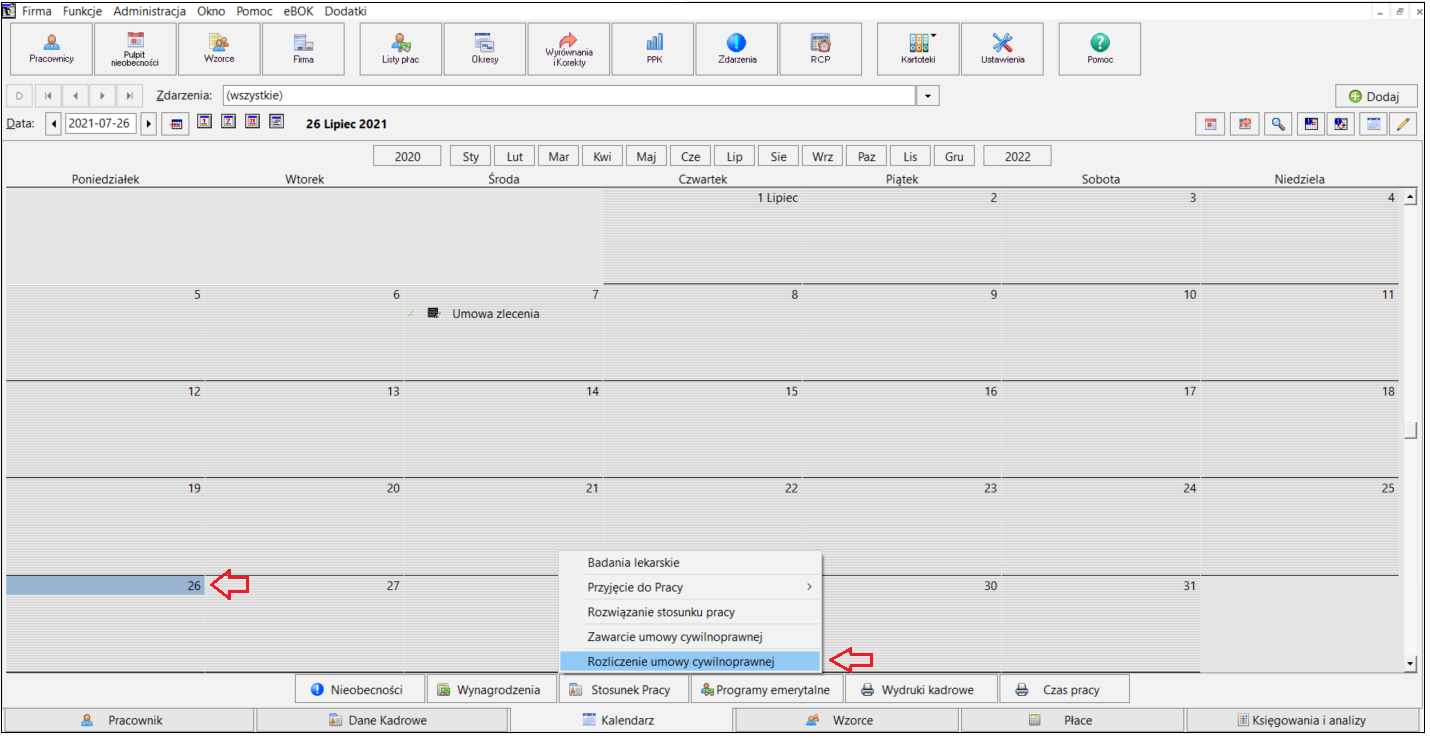Select calendar view icon labeled 7

[x=228, y=122]
